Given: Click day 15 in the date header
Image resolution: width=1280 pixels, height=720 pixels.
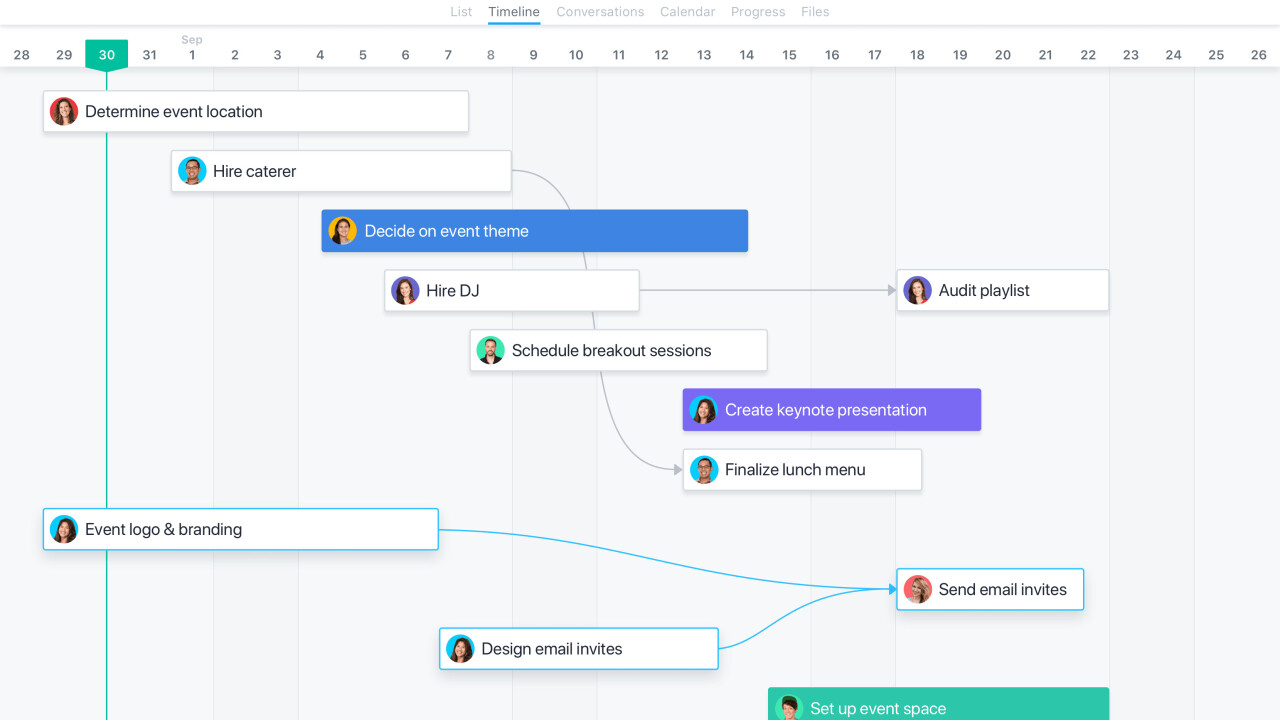Looking at the screenshot, I should 789,55.
